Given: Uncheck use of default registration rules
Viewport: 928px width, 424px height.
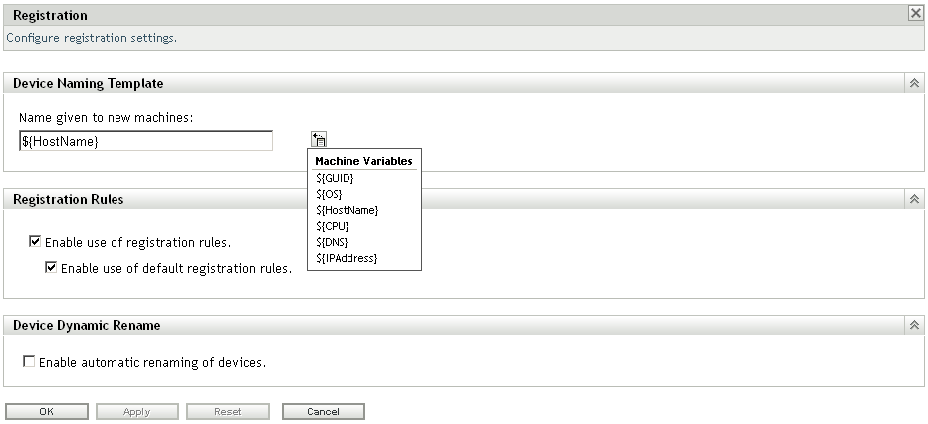Looking at the screenshot, I should click(52, 268).
